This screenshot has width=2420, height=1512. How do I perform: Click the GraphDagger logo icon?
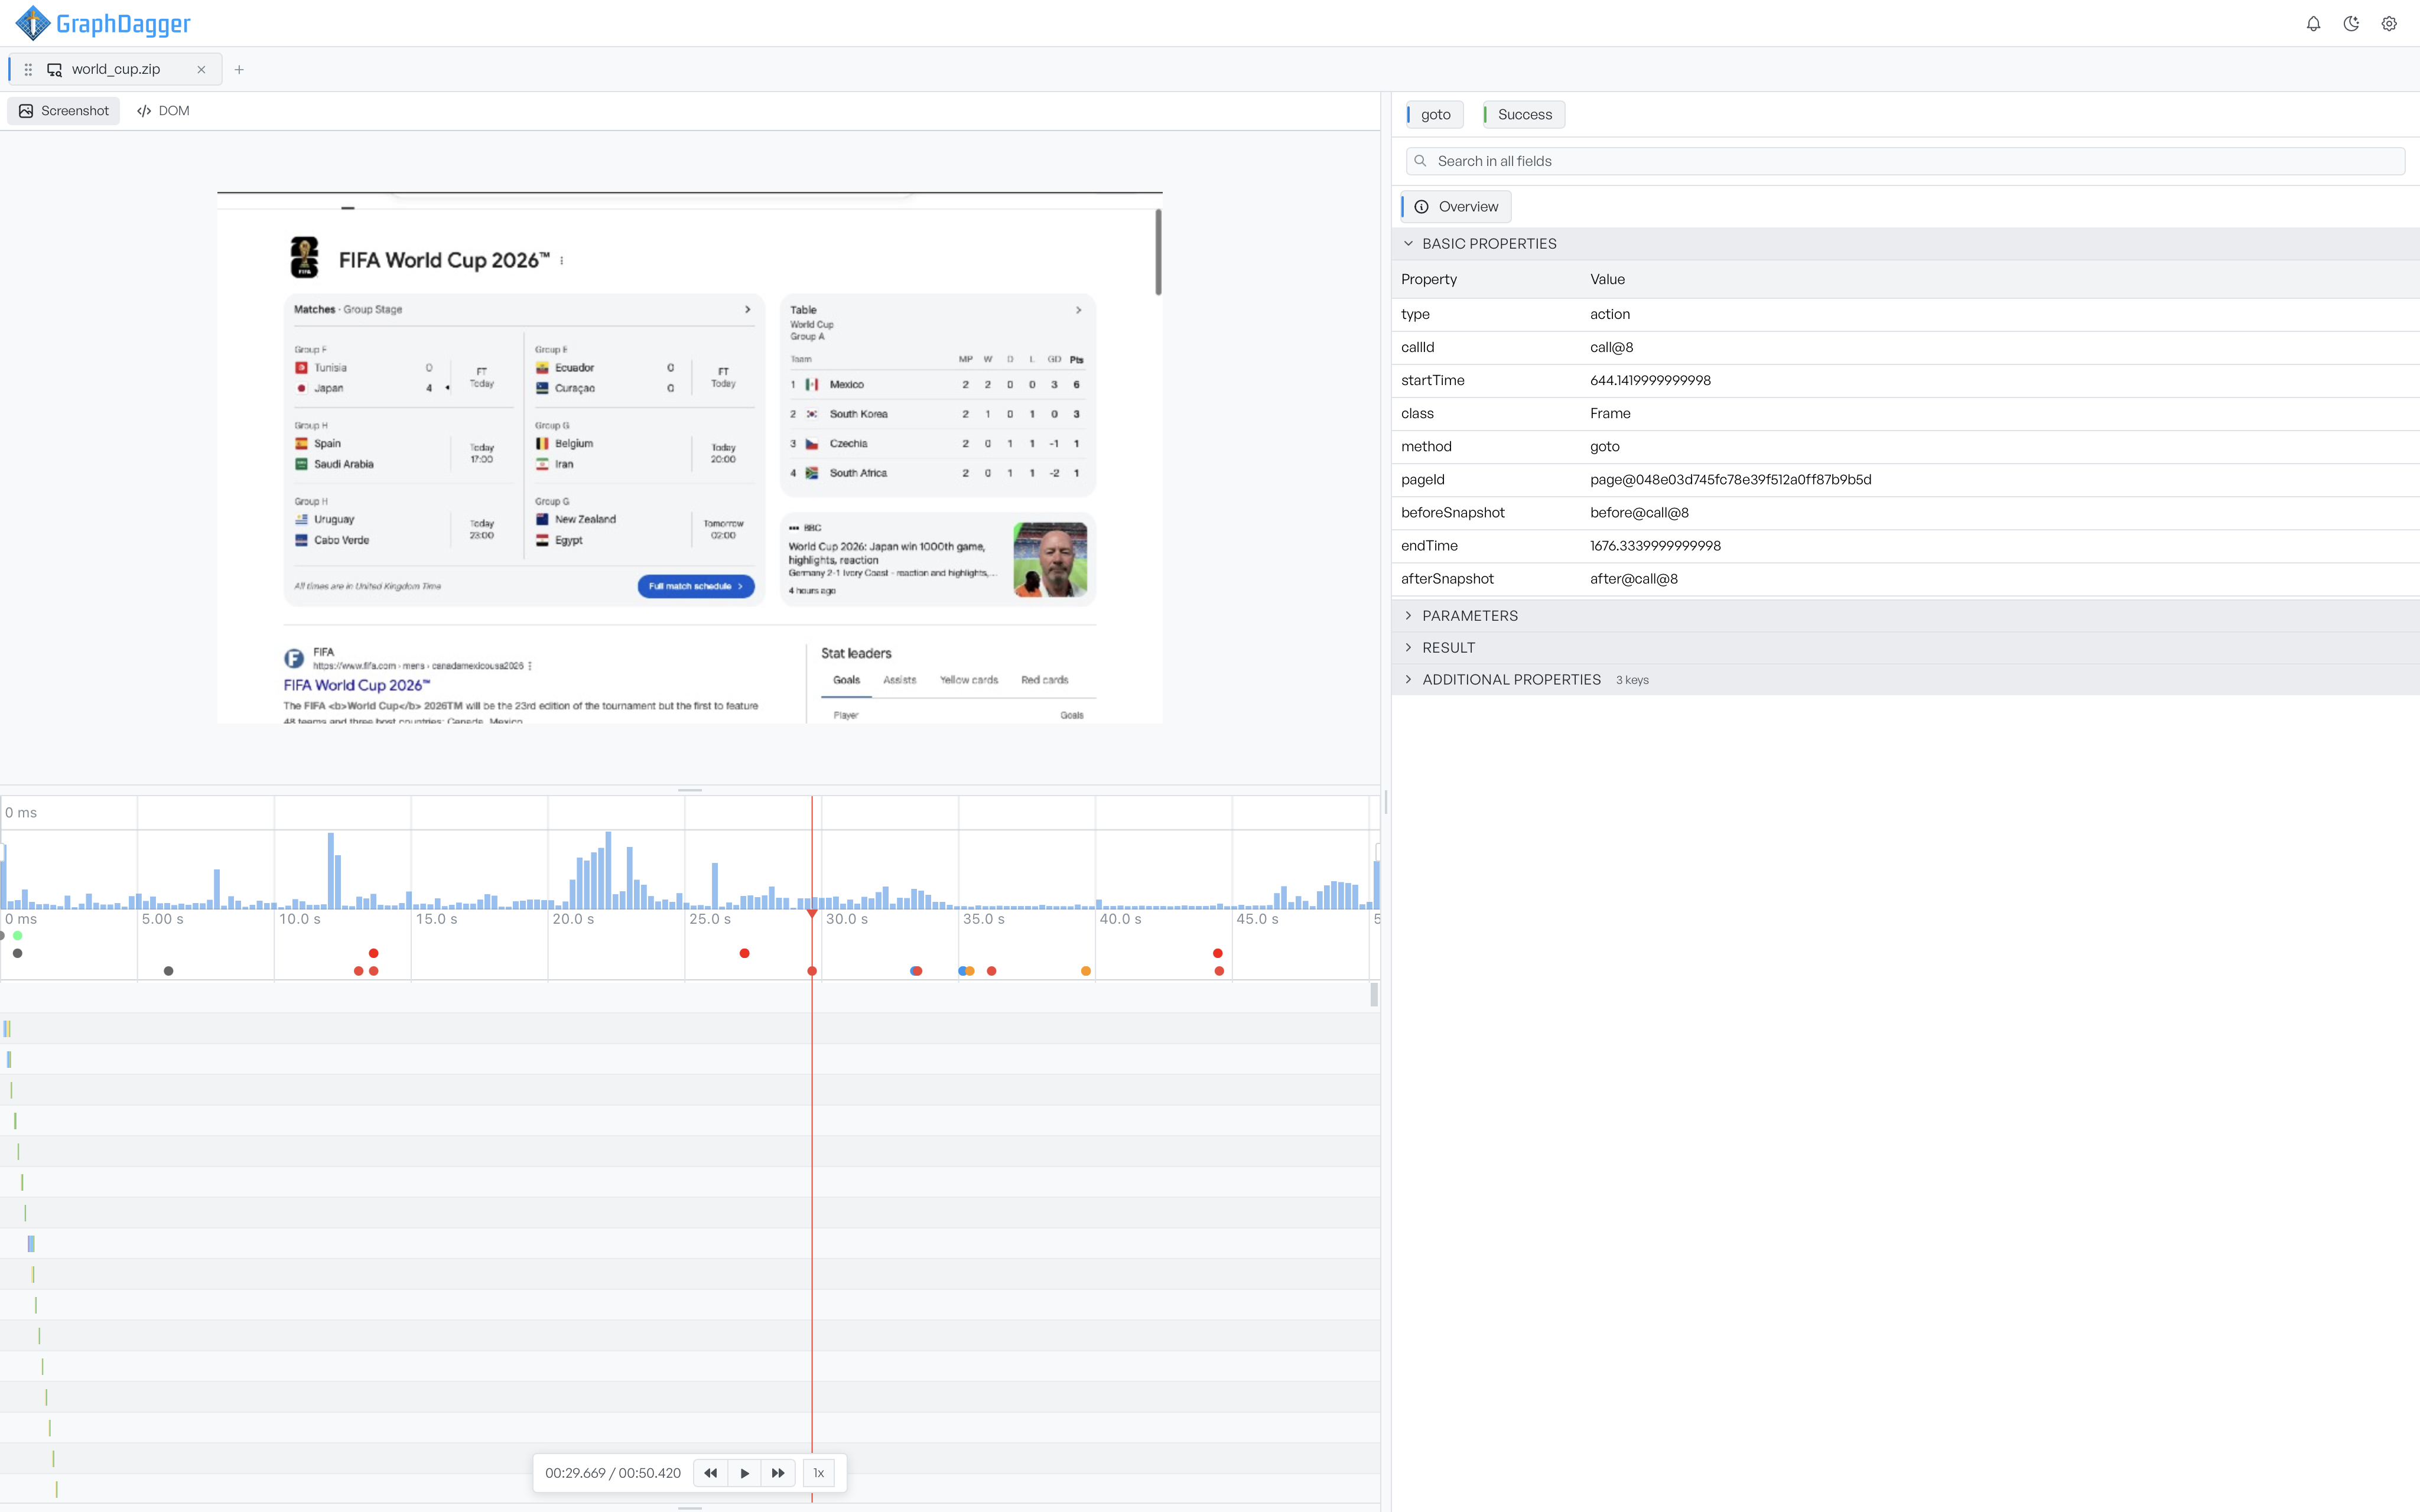pos(32,23)
